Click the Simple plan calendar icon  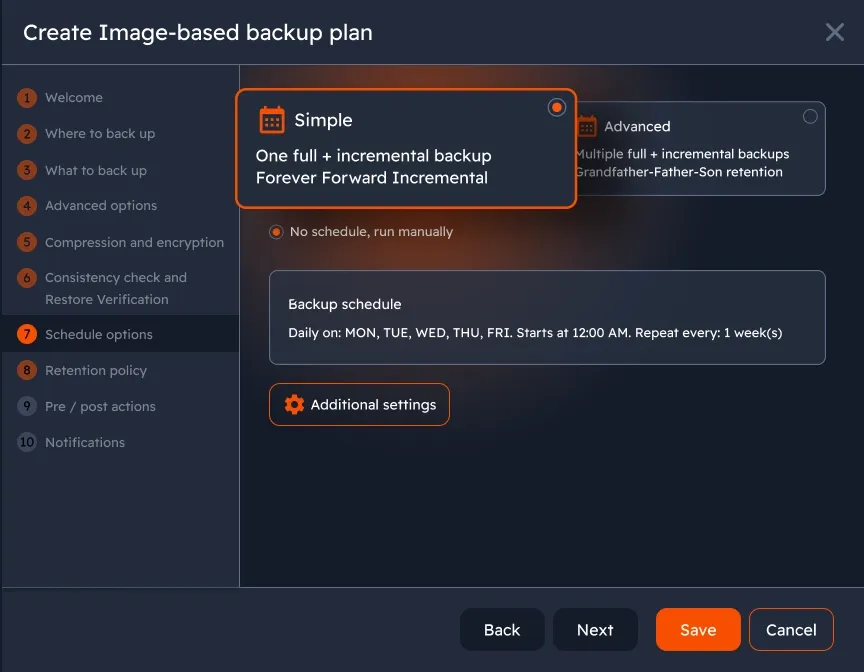coord(271,119)
